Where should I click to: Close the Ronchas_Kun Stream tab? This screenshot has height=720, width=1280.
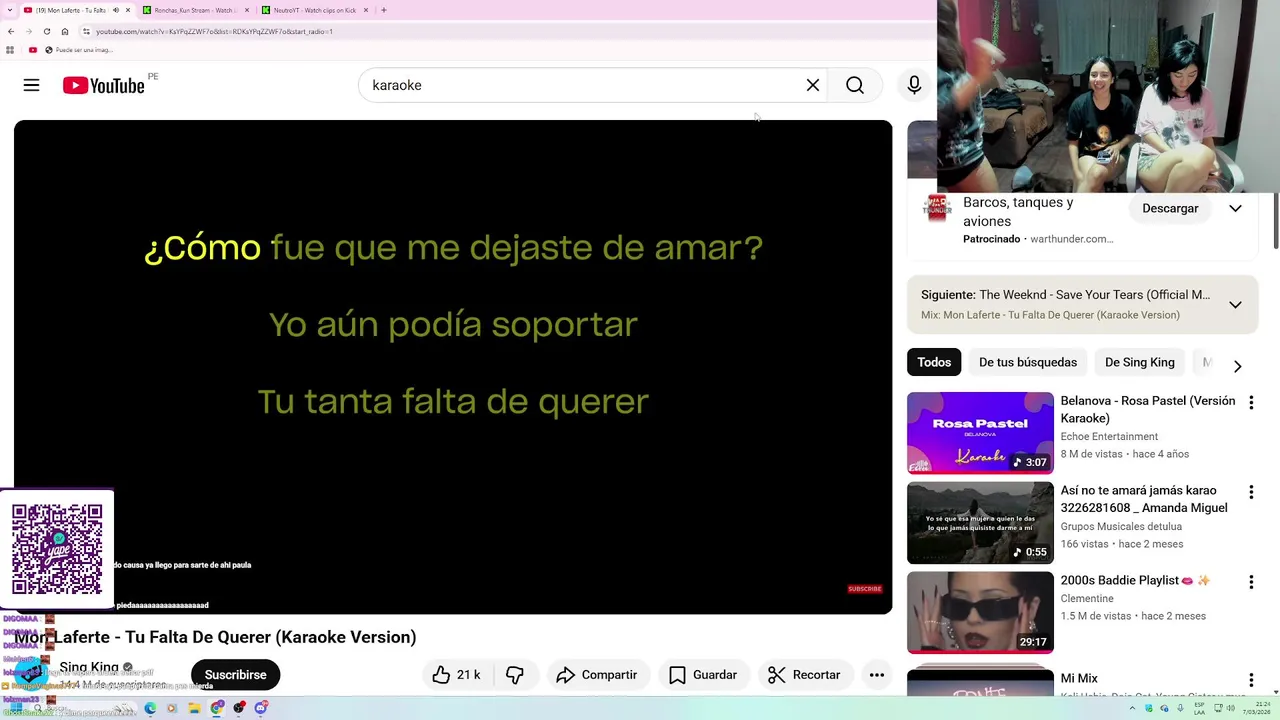pyautogui.click(x=245, y=10)
